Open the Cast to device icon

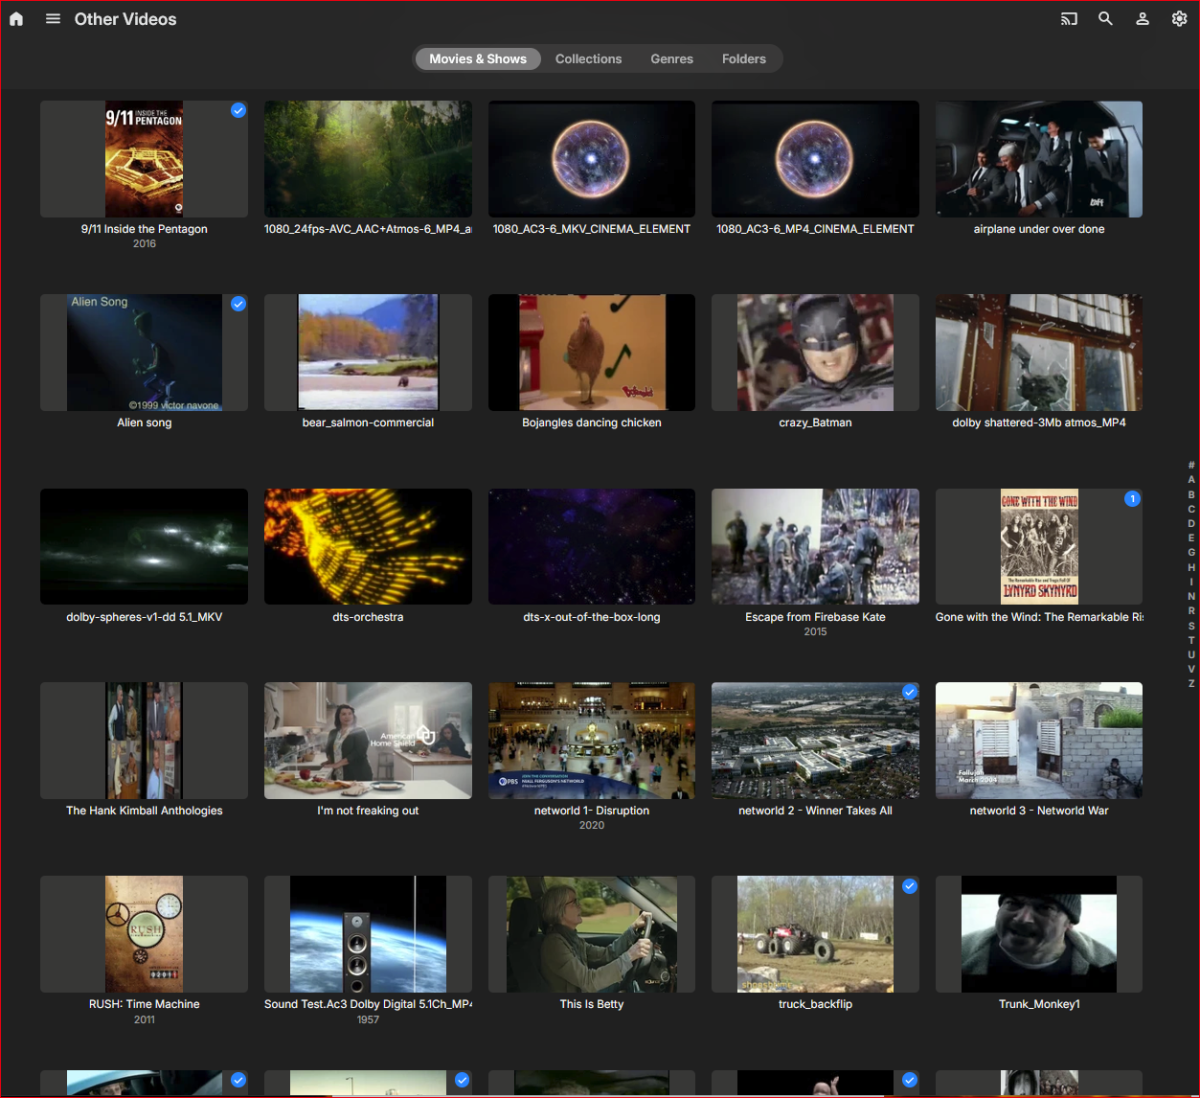click(x=1069, y=19)
